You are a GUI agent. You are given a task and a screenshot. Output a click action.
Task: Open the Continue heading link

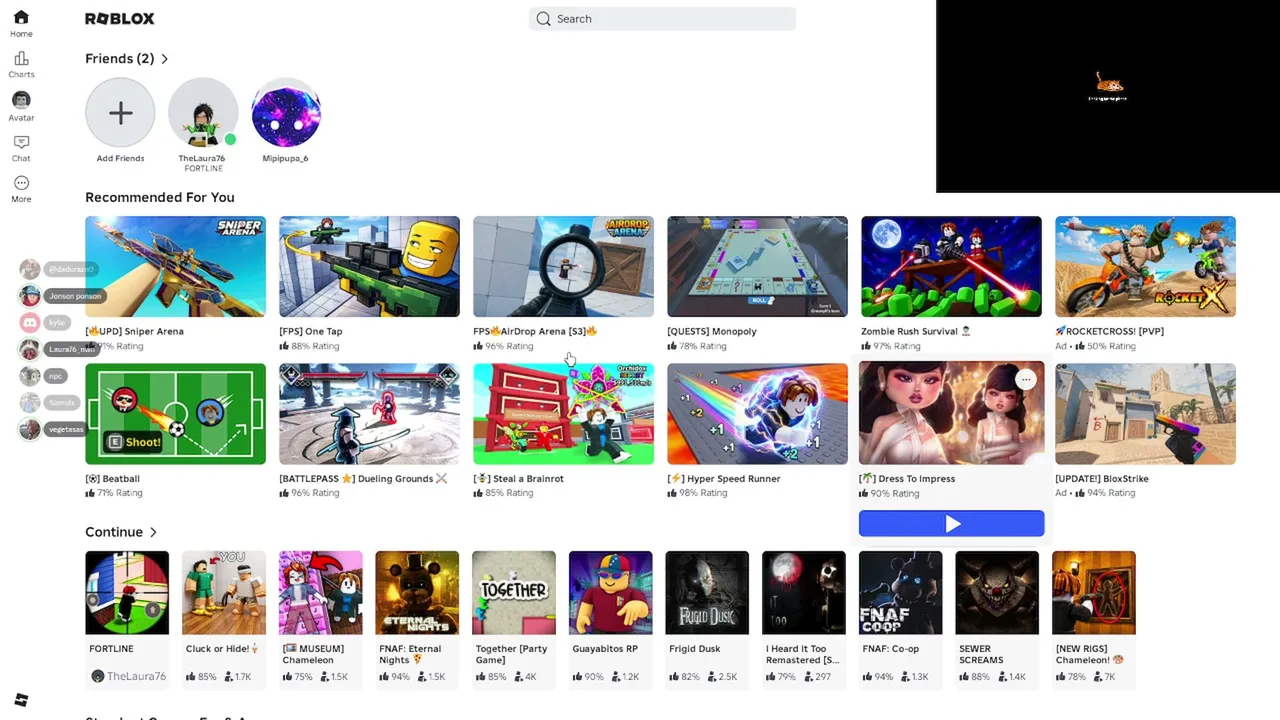pos(114,532)
